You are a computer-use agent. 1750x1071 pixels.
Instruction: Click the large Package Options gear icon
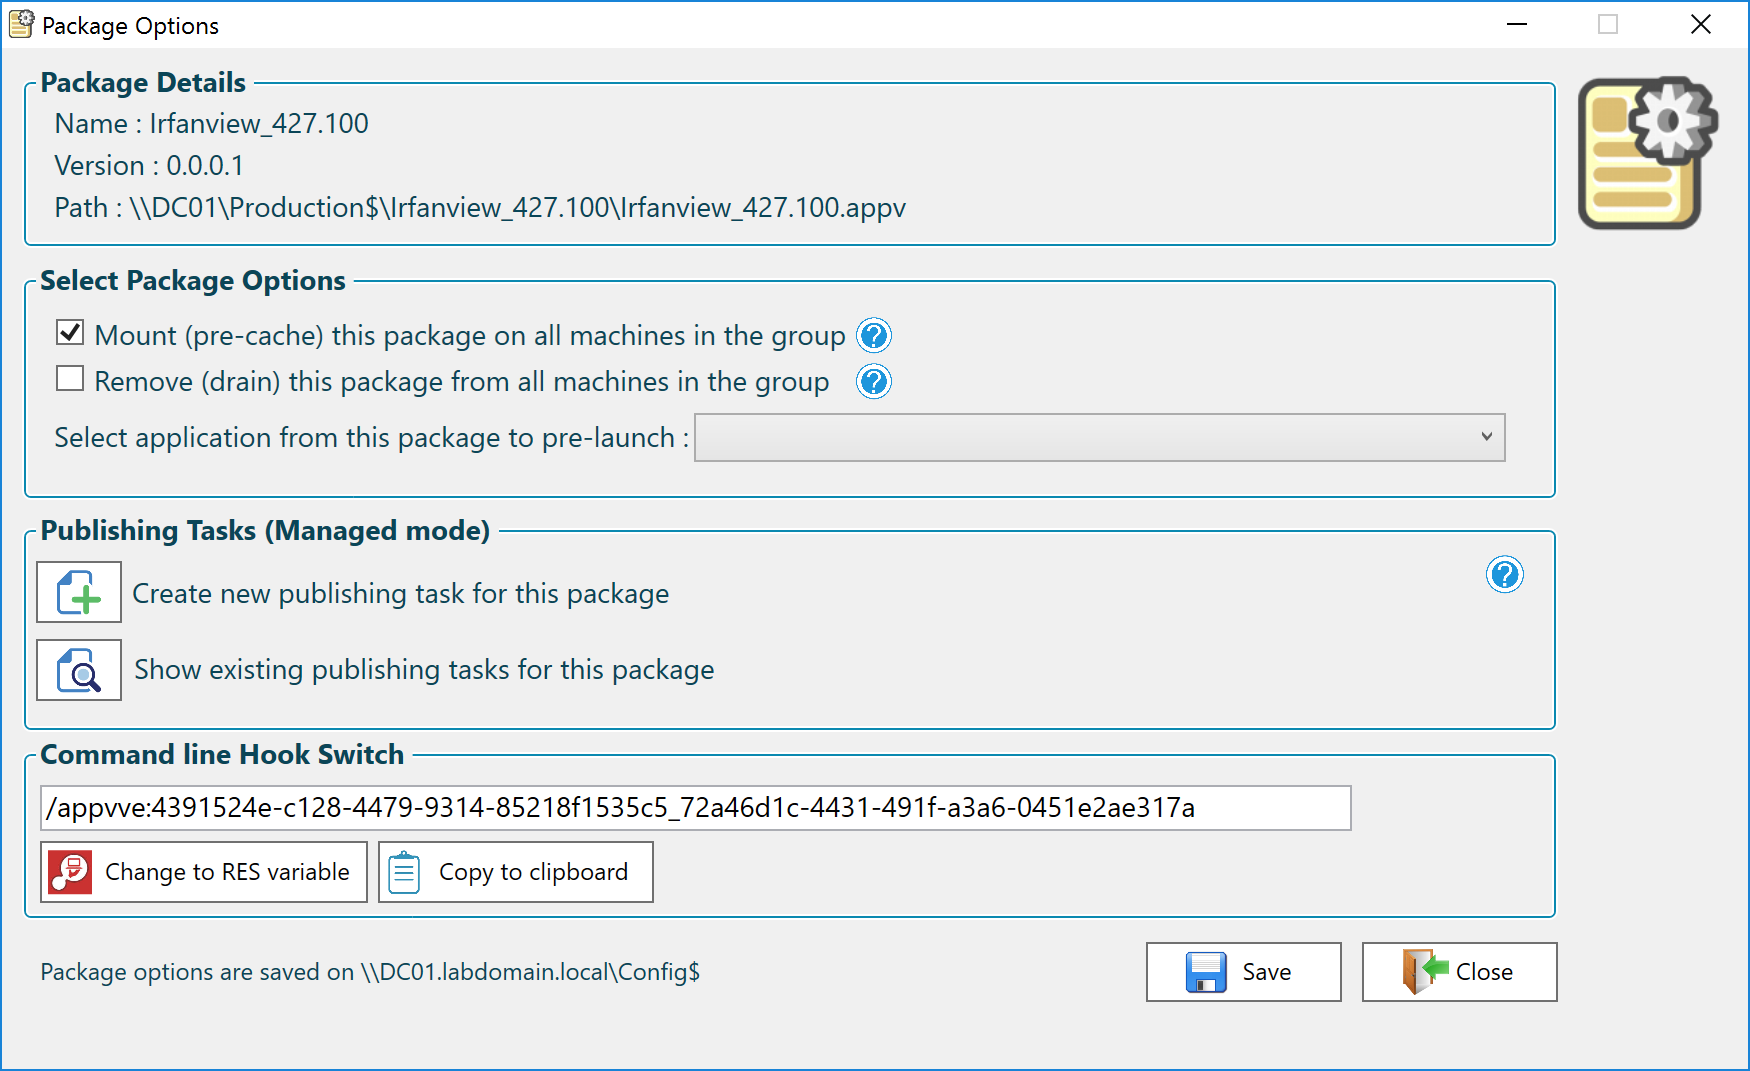point(1646,153)
